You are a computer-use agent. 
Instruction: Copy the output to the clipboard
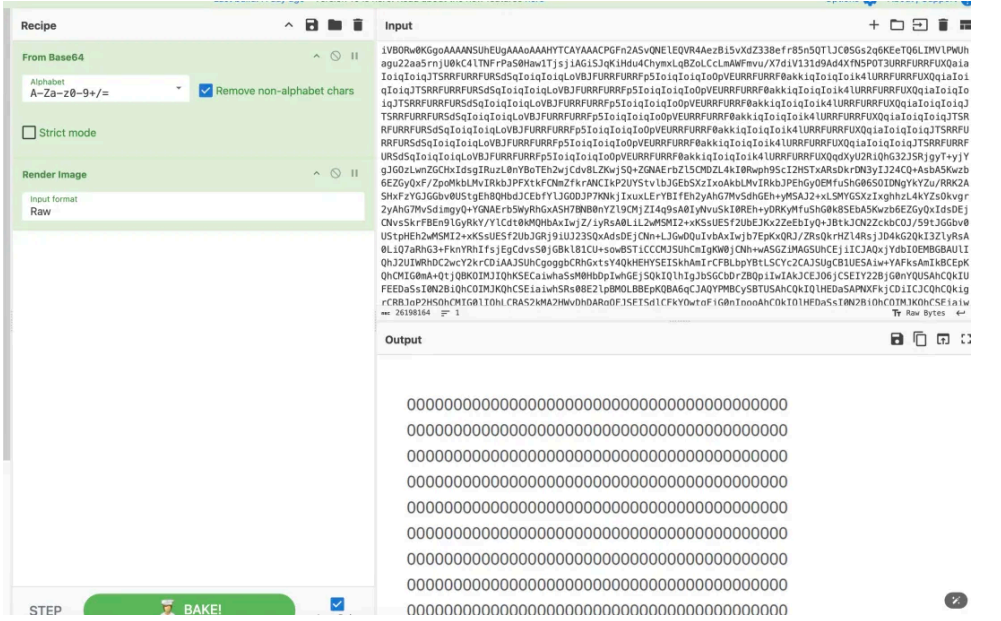point(920,339)
